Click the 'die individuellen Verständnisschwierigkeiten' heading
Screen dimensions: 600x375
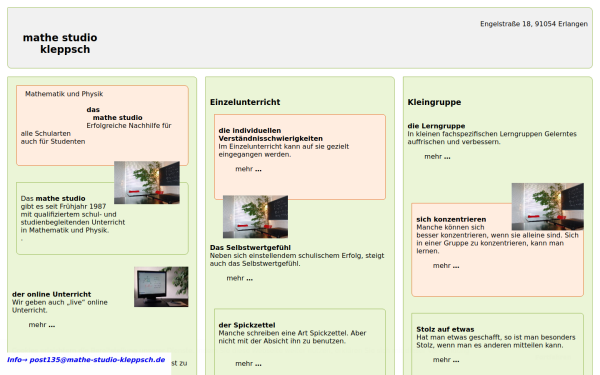(271, 134)
